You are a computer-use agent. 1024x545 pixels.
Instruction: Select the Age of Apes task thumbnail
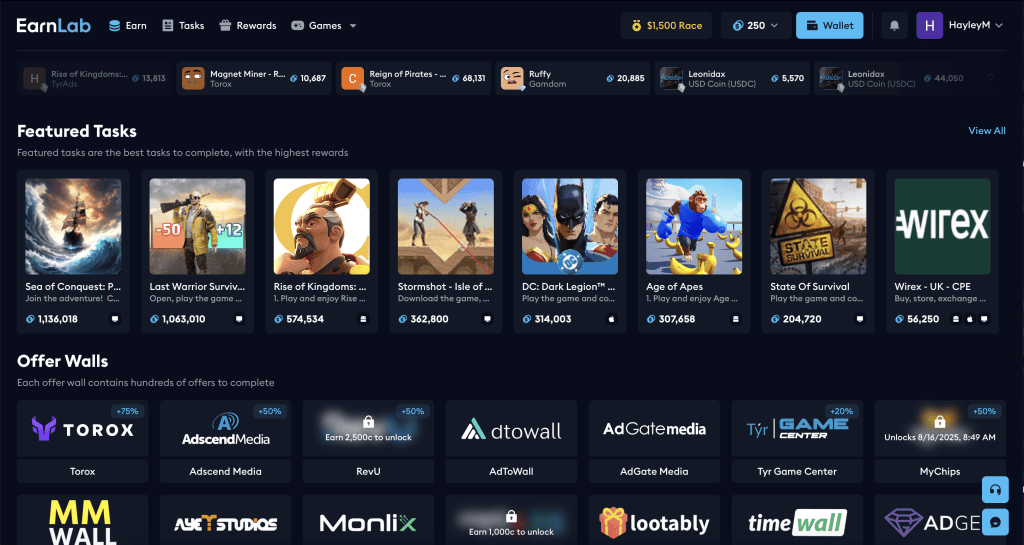click(694, 226)
